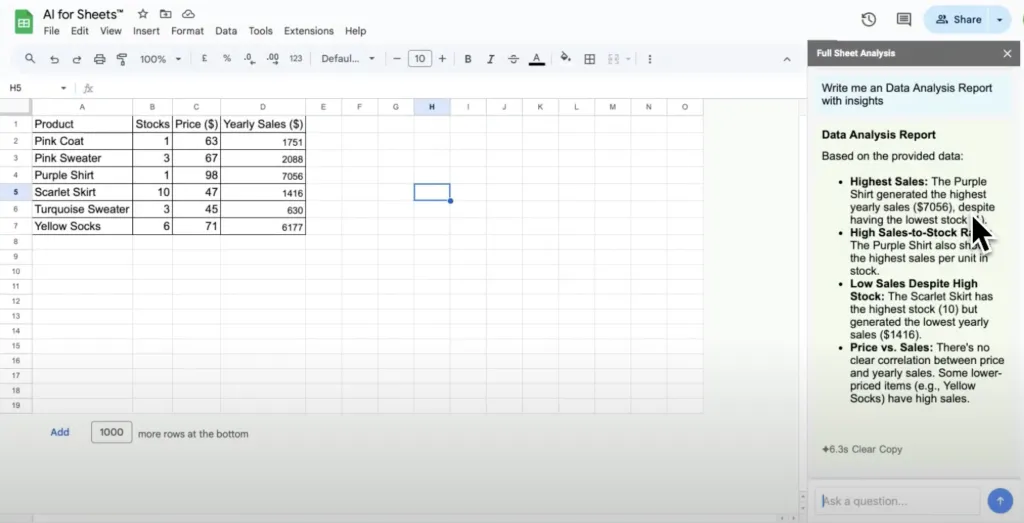Open version history clock icon
Viewport: 1024px width, 523px height.
tap(868, 19)
